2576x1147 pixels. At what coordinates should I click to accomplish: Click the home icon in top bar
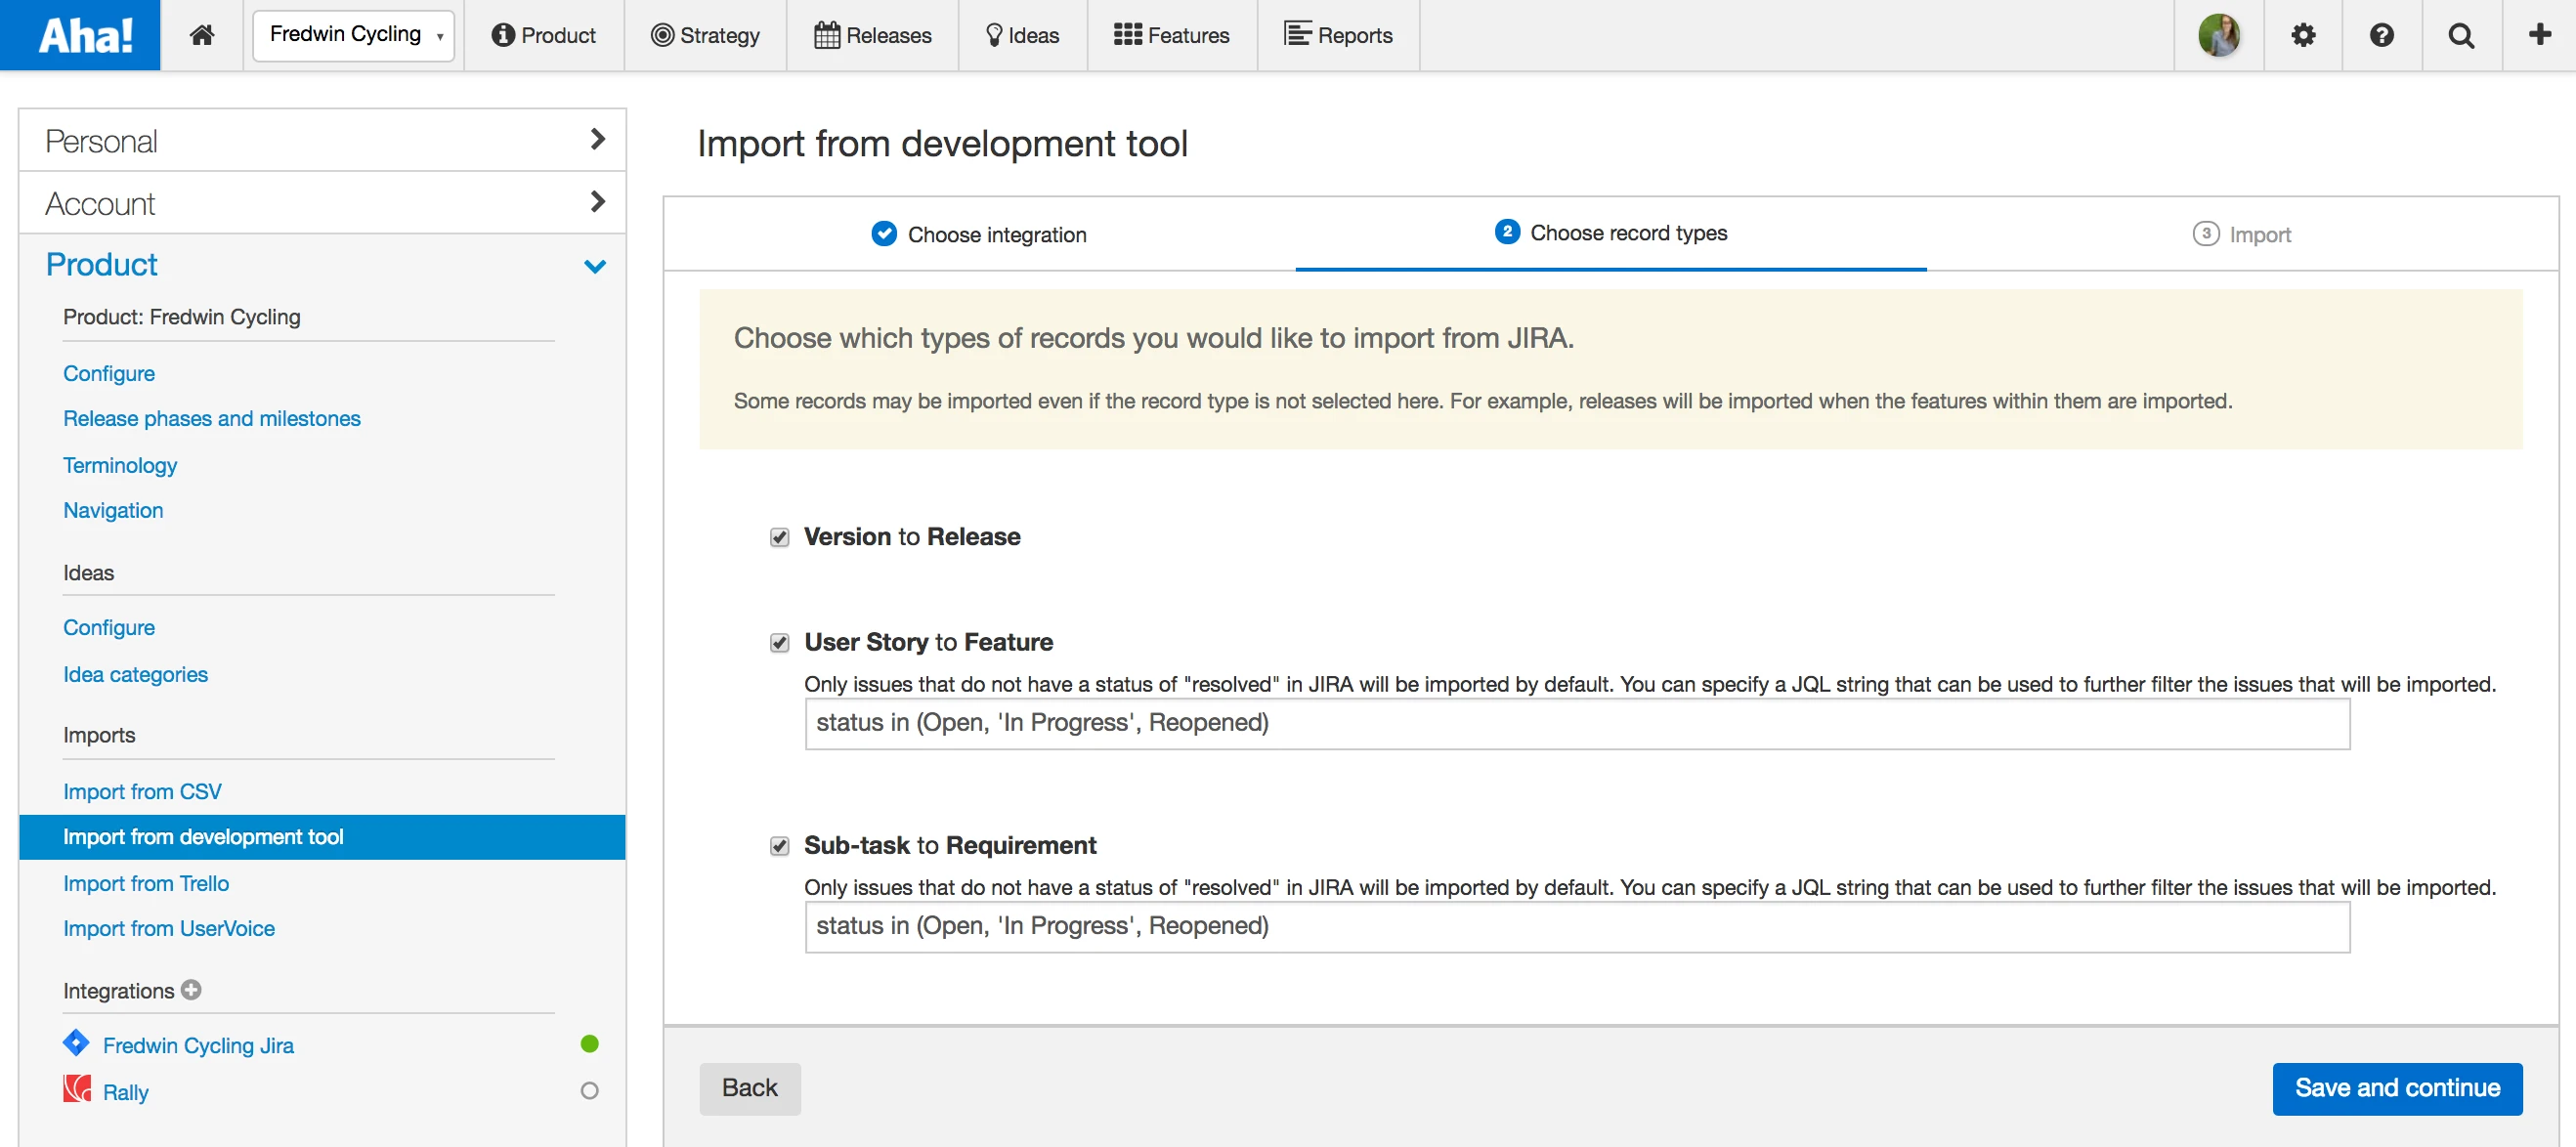(x=202, y=35)
